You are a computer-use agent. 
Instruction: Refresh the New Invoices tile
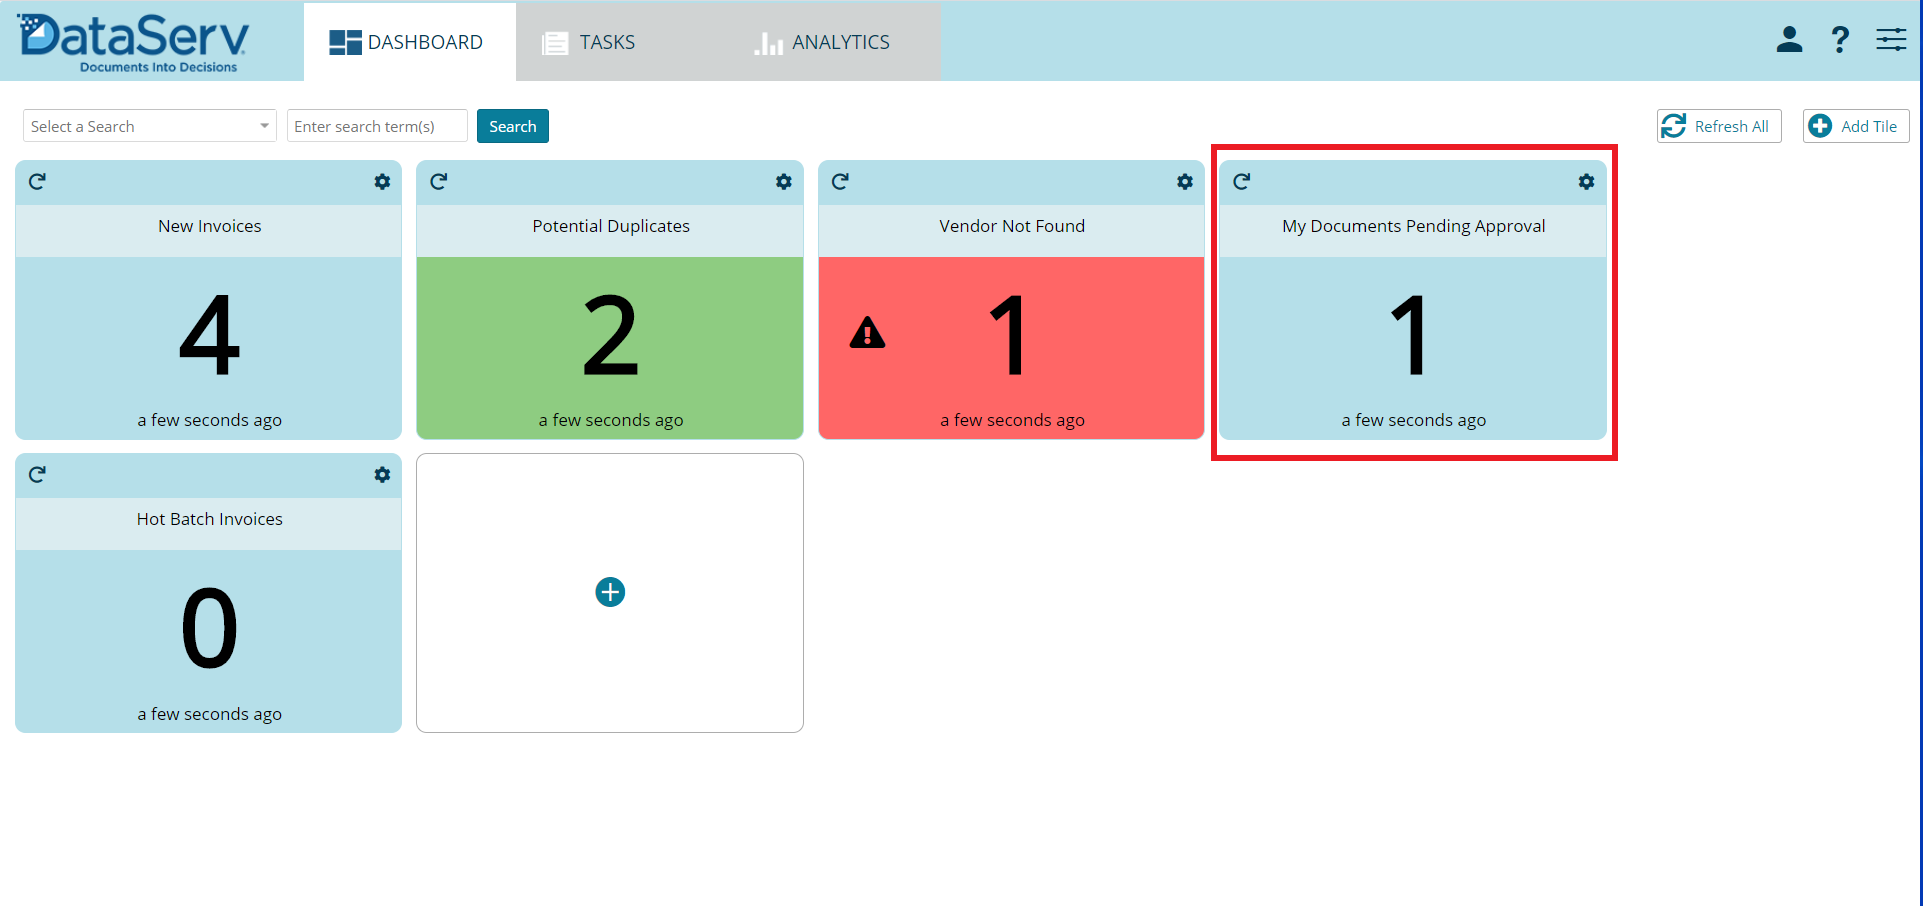37,181
